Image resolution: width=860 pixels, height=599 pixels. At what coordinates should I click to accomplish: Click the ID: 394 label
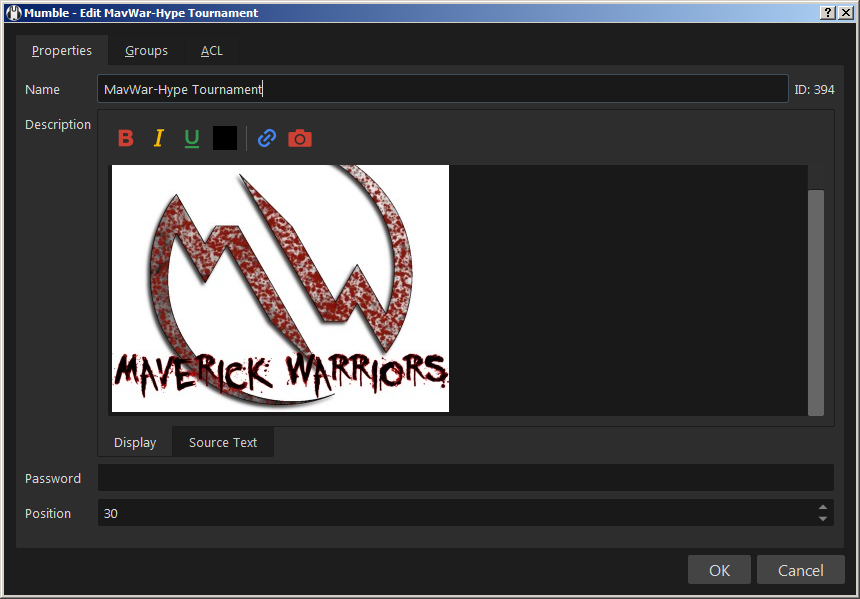coord(814,89)
